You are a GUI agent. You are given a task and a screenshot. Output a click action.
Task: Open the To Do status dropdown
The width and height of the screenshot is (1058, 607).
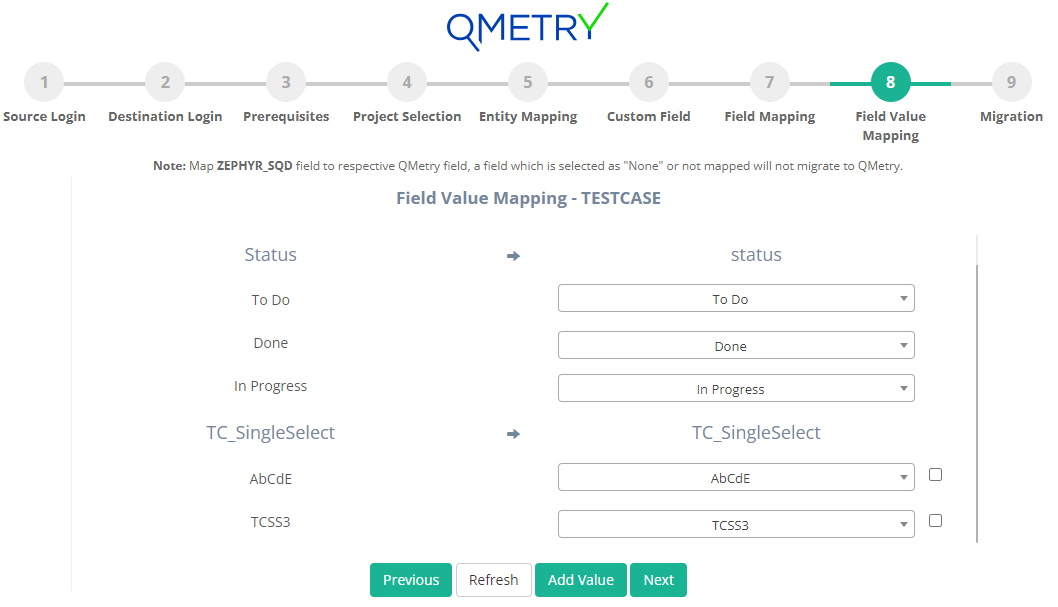tap(736, 298)
